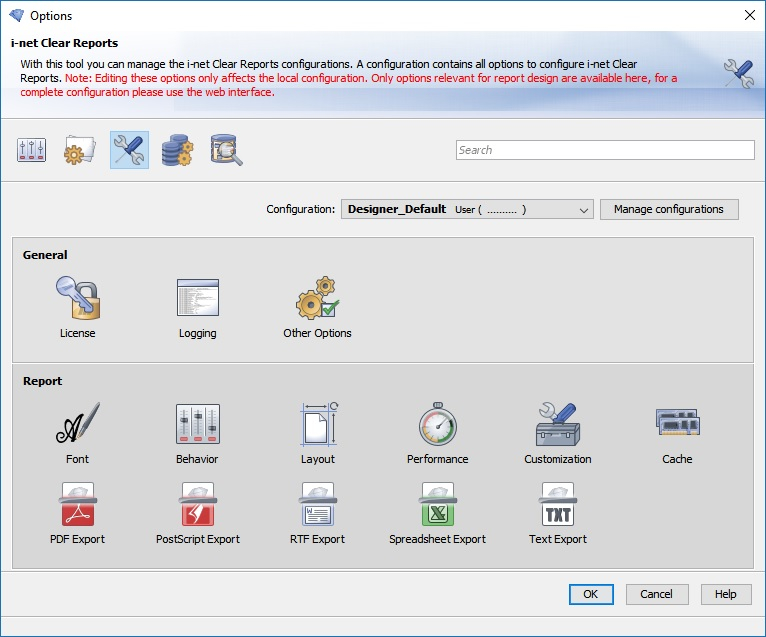Open License settings
Screen dimensions: 766x637
78,308
